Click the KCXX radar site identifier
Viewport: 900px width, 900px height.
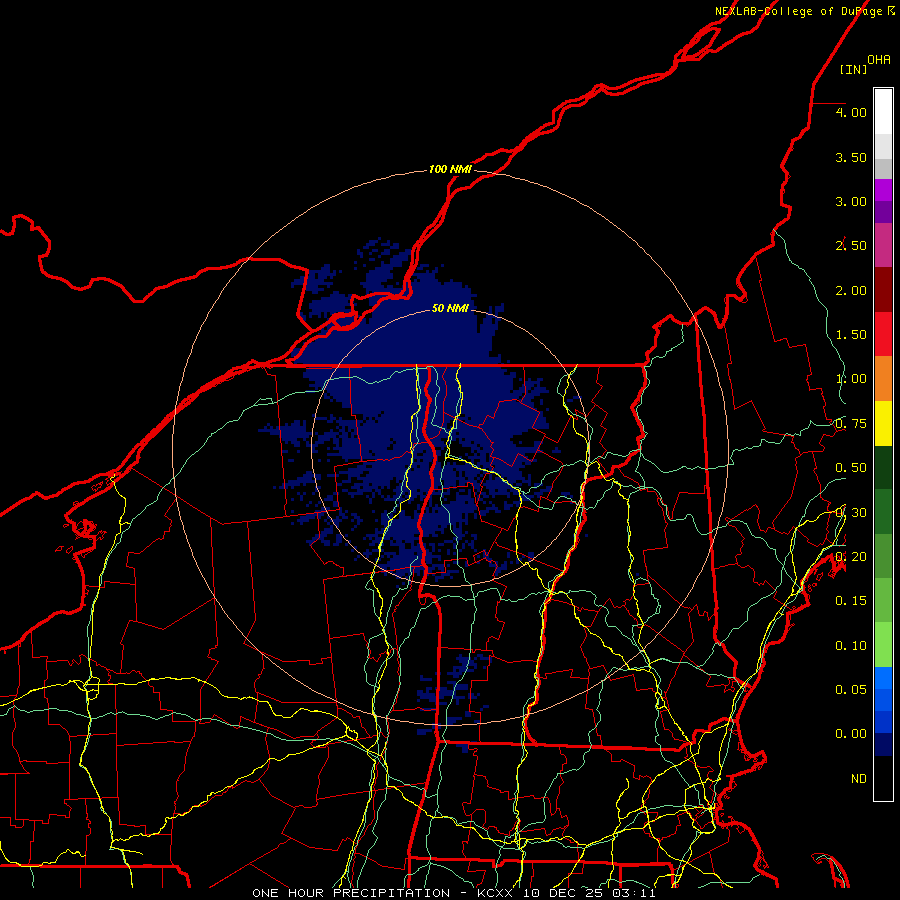[x=496, y=893]
